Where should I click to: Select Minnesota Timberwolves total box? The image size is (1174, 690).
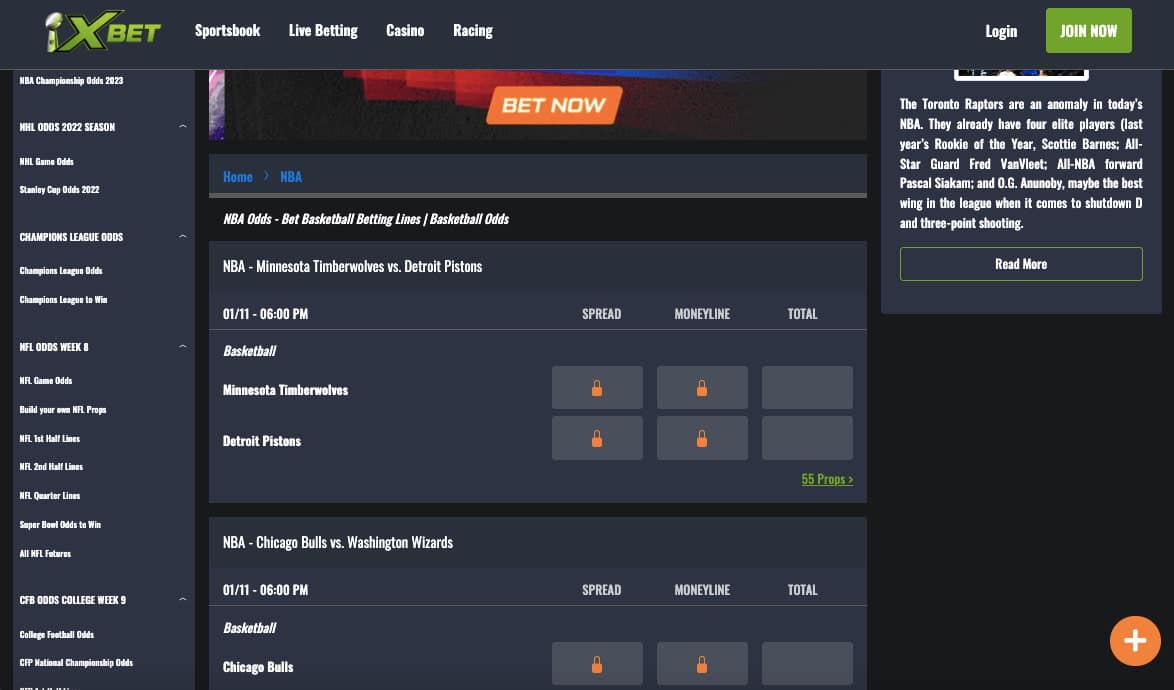807,388
